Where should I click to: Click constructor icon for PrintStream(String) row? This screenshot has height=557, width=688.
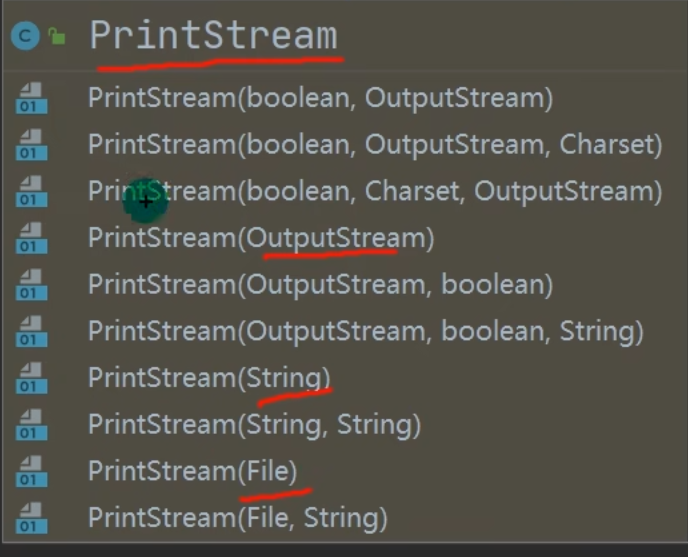pos(31,379)
